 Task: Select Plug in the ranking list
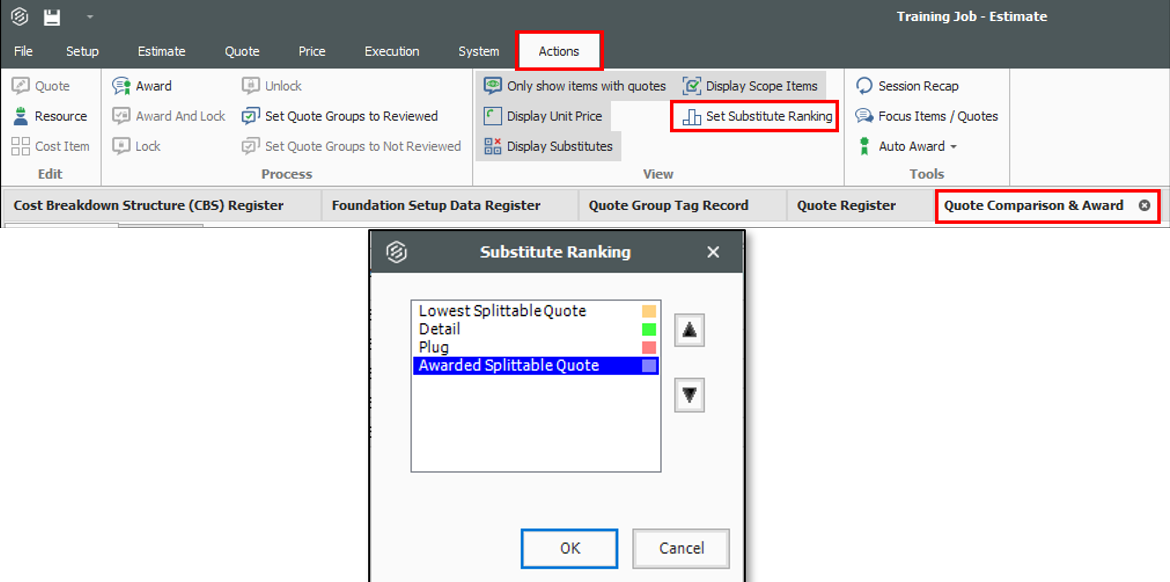pos(536,347)
